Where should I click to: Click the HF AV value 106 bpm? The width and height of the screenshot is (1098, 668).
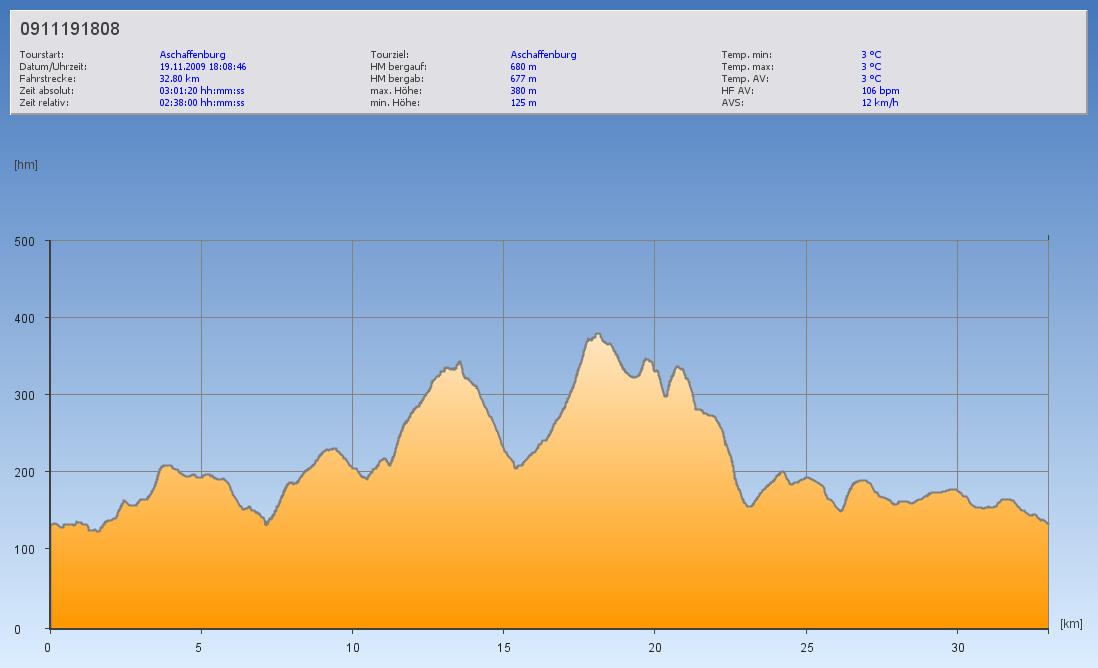[x=880, y=90]
